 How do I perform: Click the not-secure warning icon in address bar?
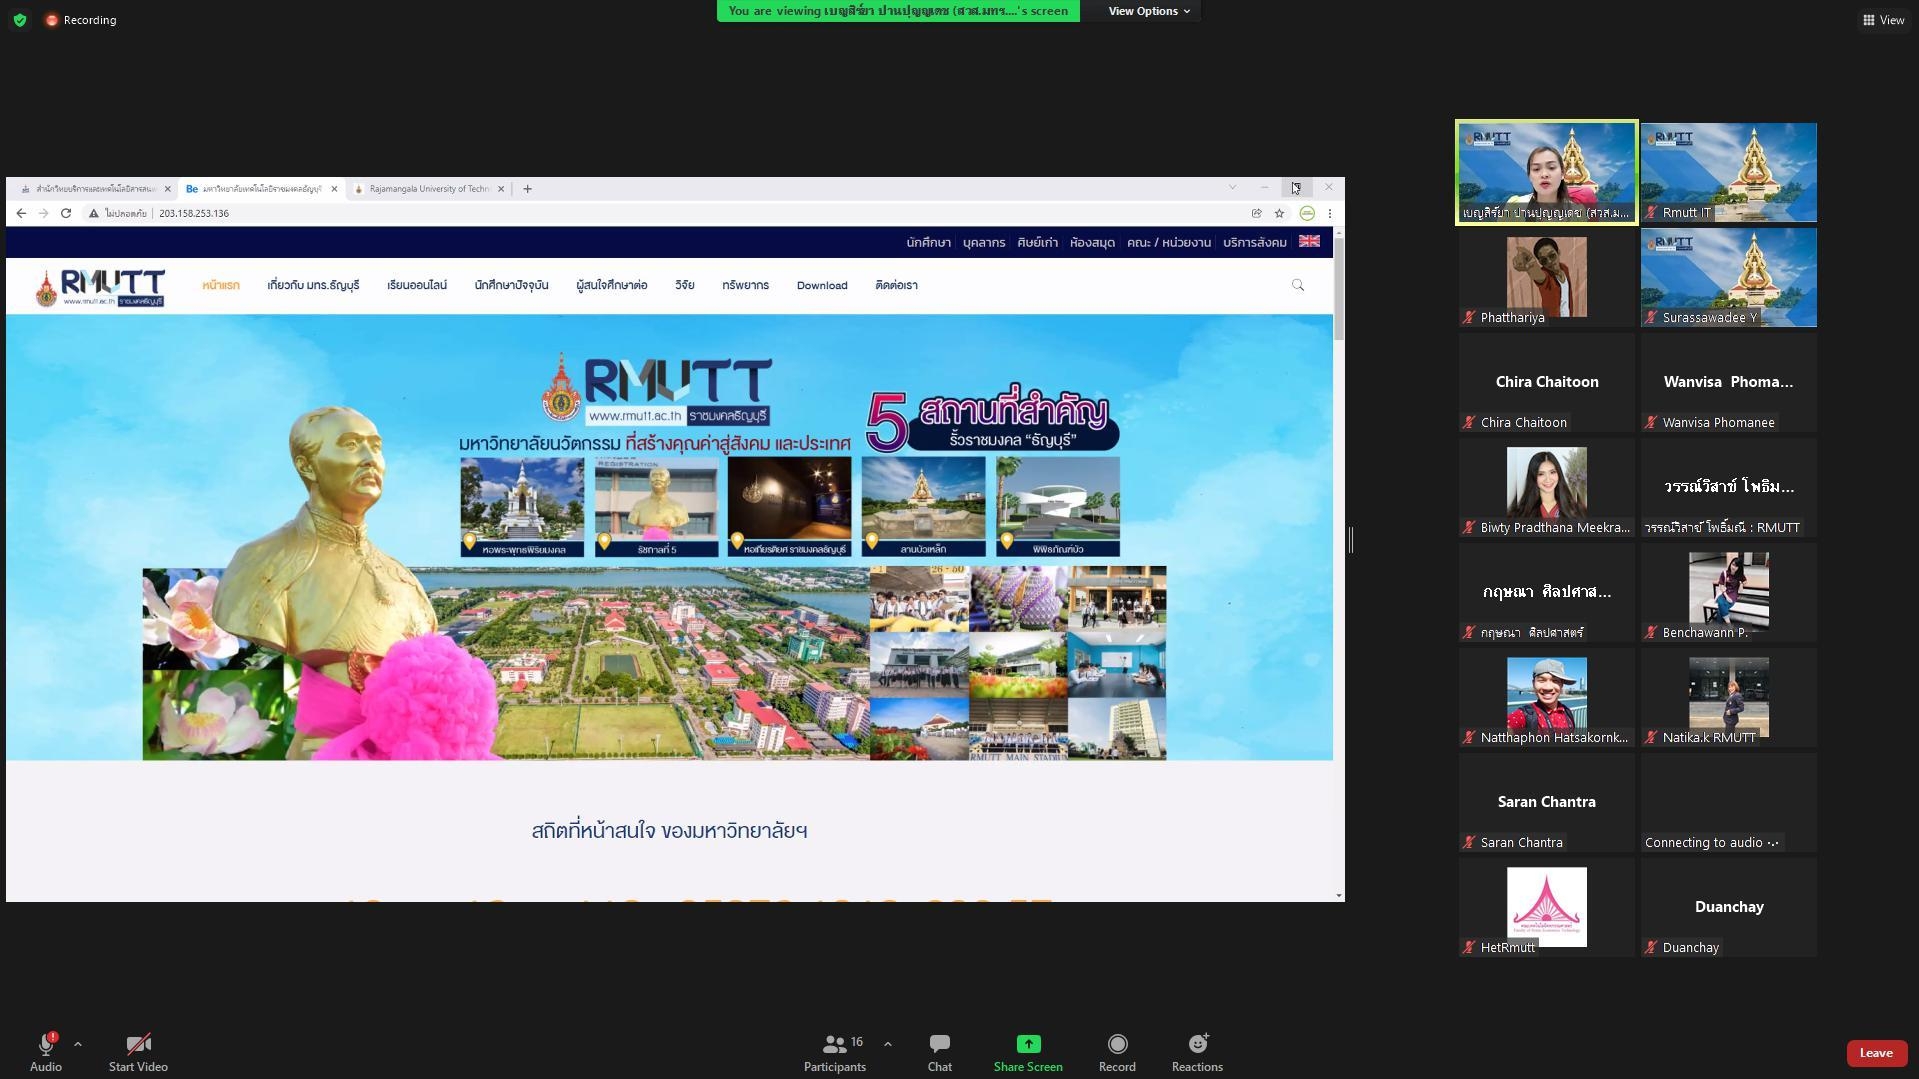tap(93, 213)
